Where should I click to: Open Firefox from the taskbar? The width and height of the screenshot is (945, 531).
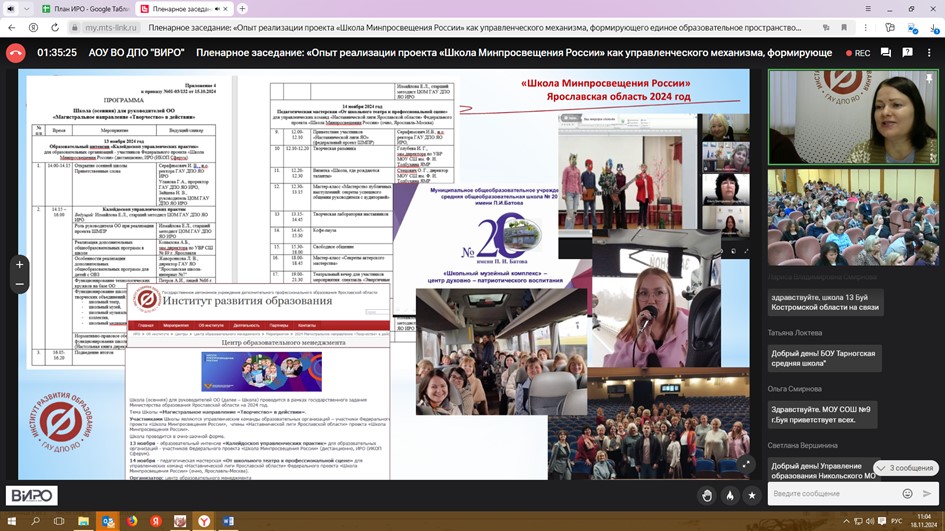pos(132,521)
